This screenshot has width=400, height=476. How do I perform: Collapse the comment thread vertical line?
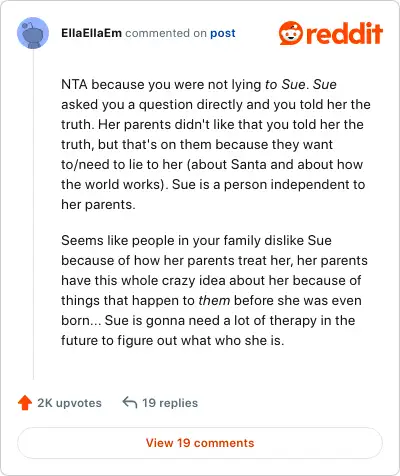(x=33, y=213)
